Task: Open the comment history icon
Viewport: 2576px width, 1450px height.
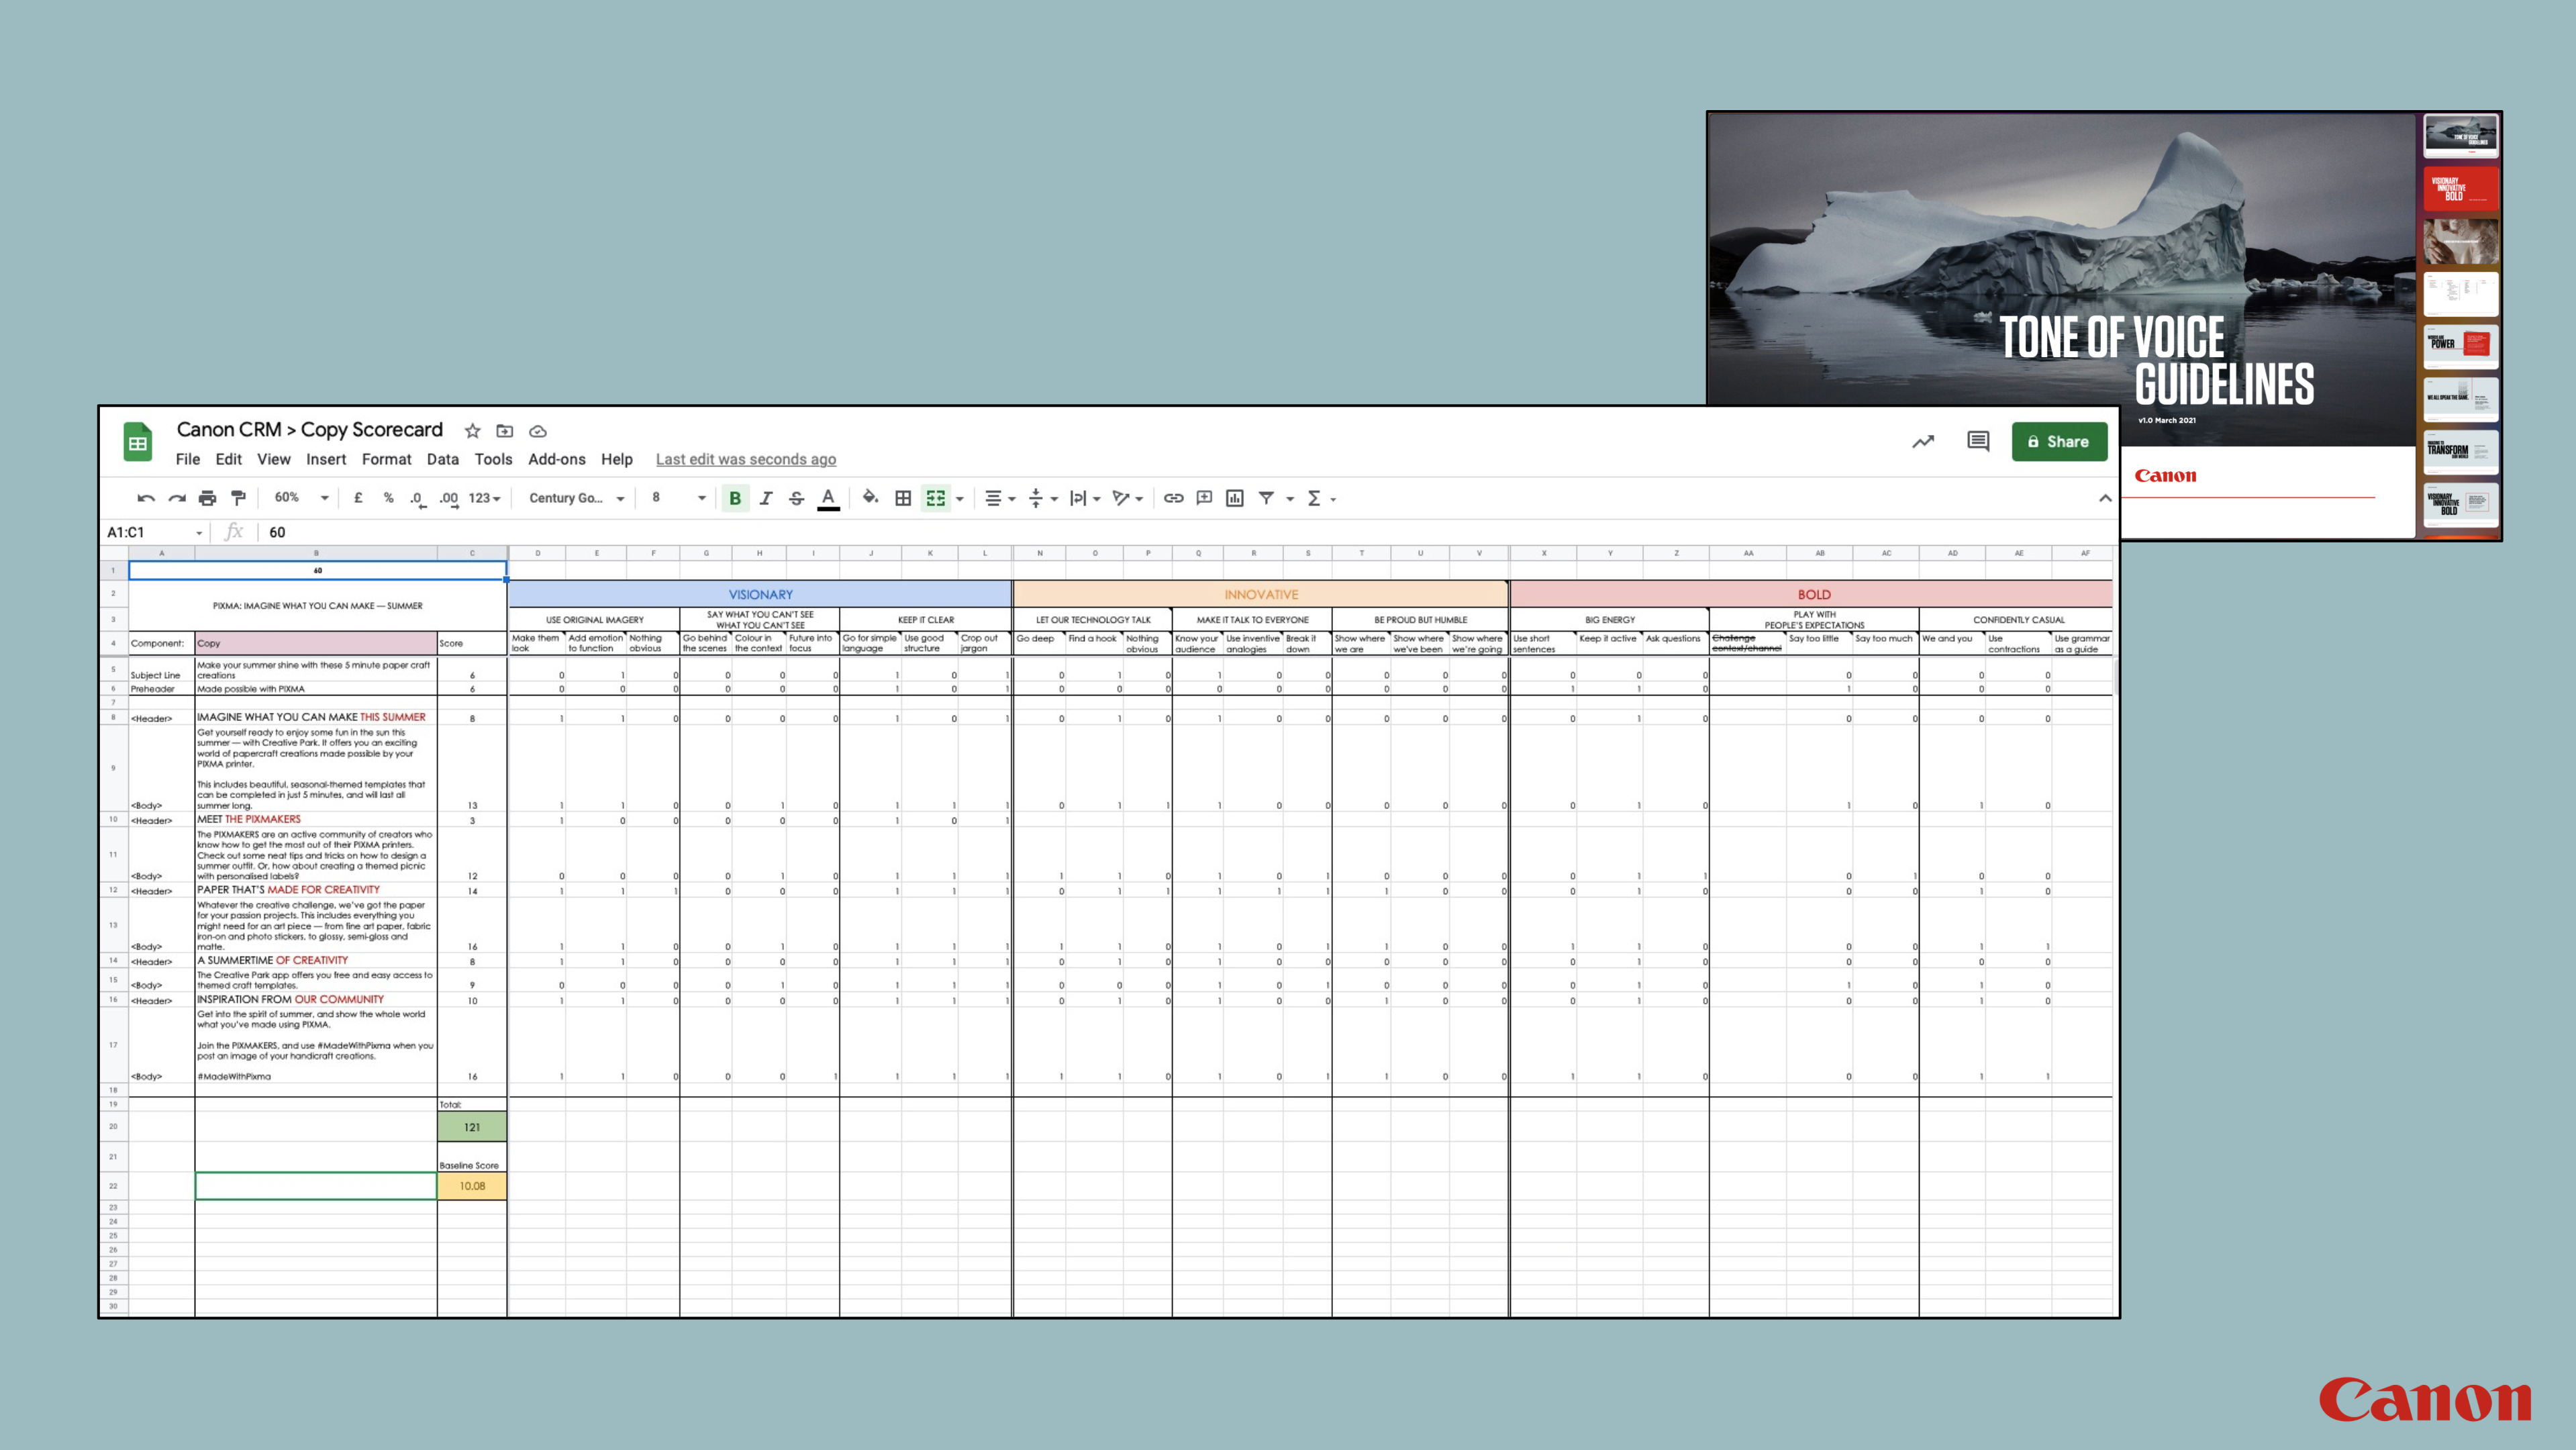Action: (x=1977, y=441)
